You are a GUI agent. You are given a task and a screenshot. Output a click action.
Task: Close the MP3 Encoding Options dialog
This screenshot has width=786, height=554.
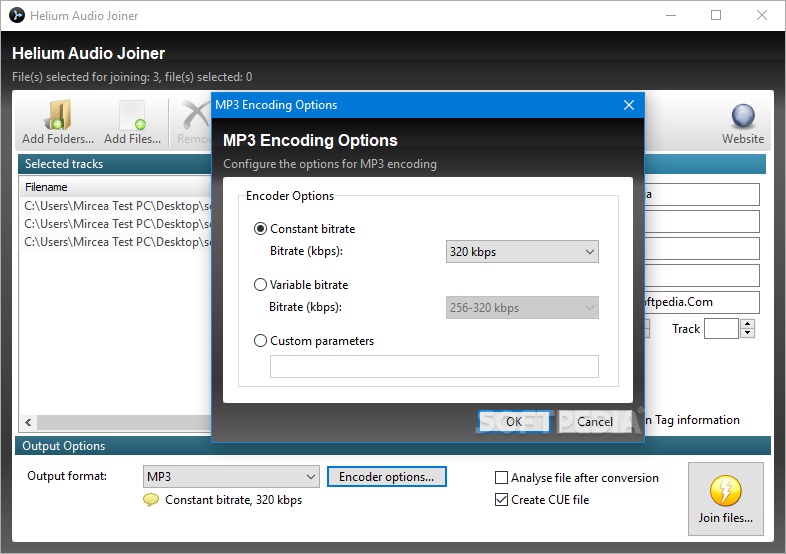point(629,105)
